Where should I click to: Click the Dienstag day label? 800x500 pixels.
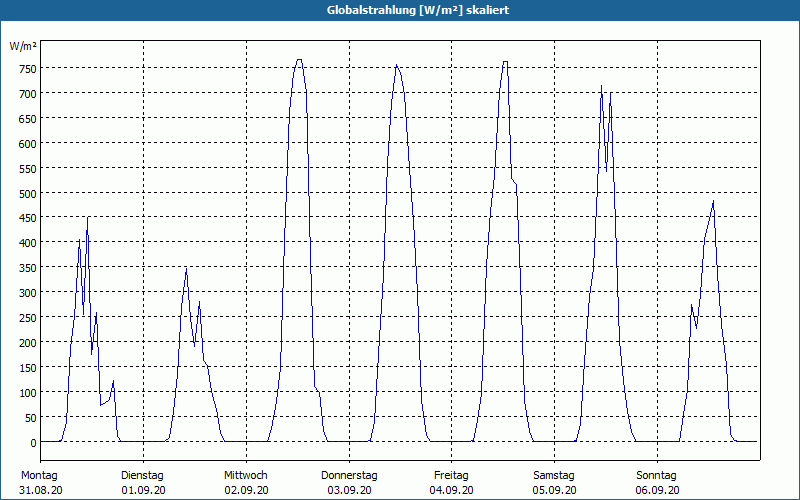(142, 476)
